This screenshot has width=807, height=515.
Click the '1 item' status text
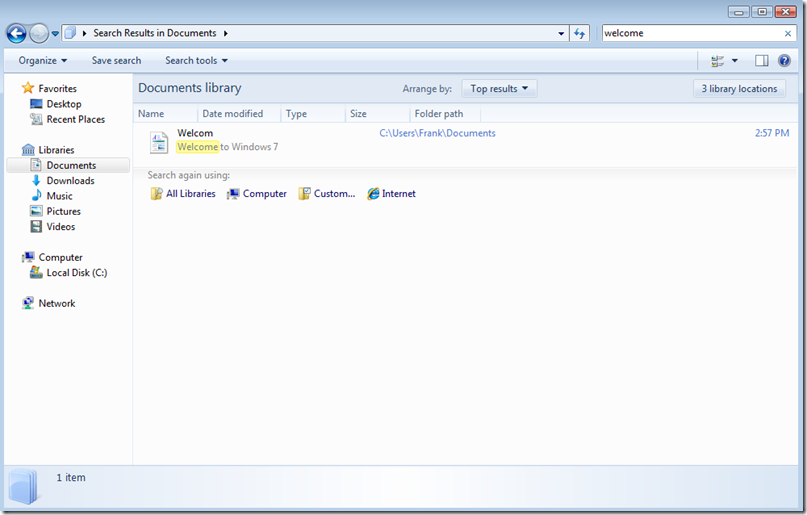(x=71, y=478)
